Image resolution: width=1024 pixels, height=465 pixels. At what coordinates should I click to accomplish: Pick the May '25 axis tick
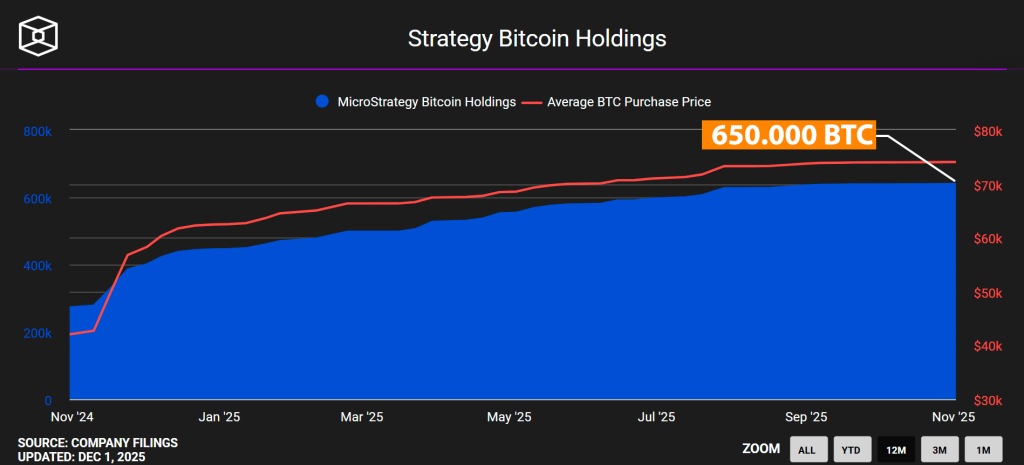510,416
